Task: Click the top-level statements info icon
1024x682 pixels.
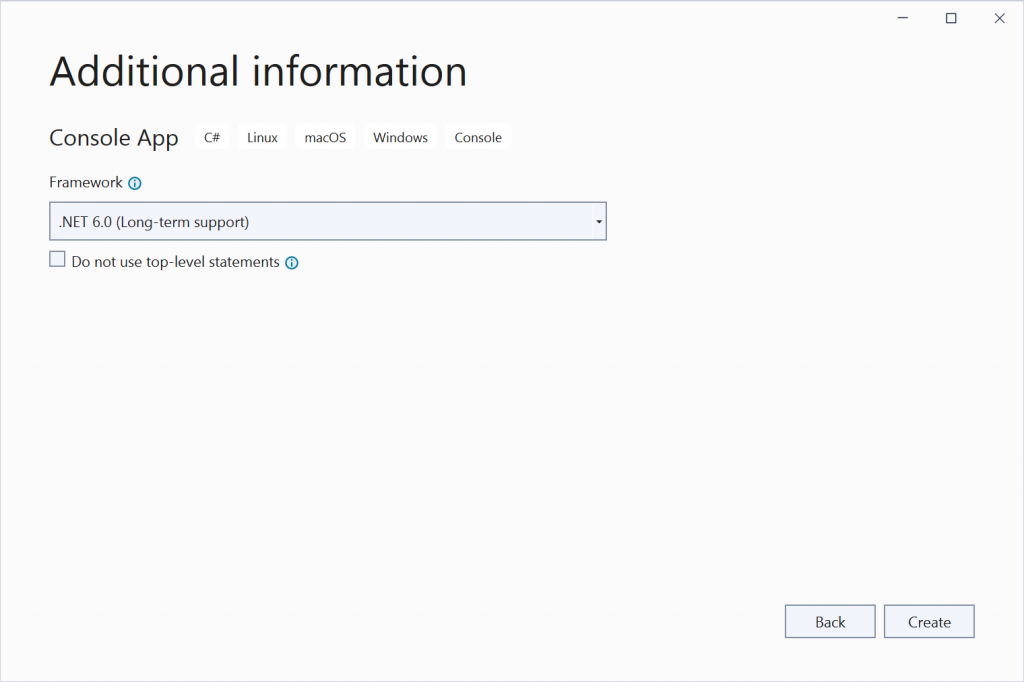Action: 292,263
